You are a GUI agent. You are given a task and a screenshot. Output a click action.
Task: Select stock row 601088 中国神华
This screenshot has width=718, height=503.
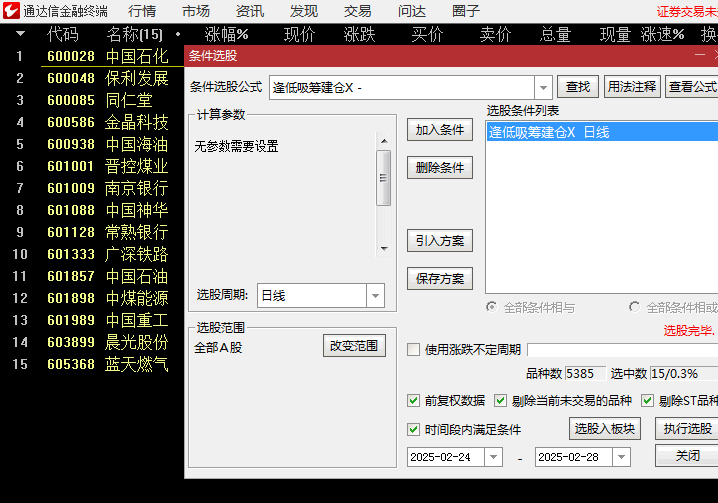point(92,210)
